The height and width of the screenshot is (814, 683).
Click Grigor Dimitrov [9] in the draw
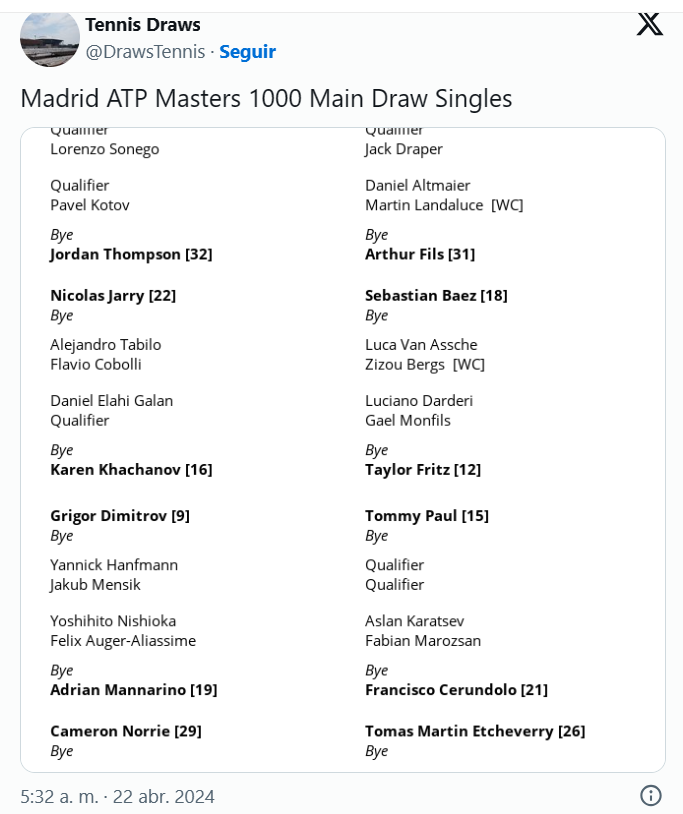pos(120,516)
